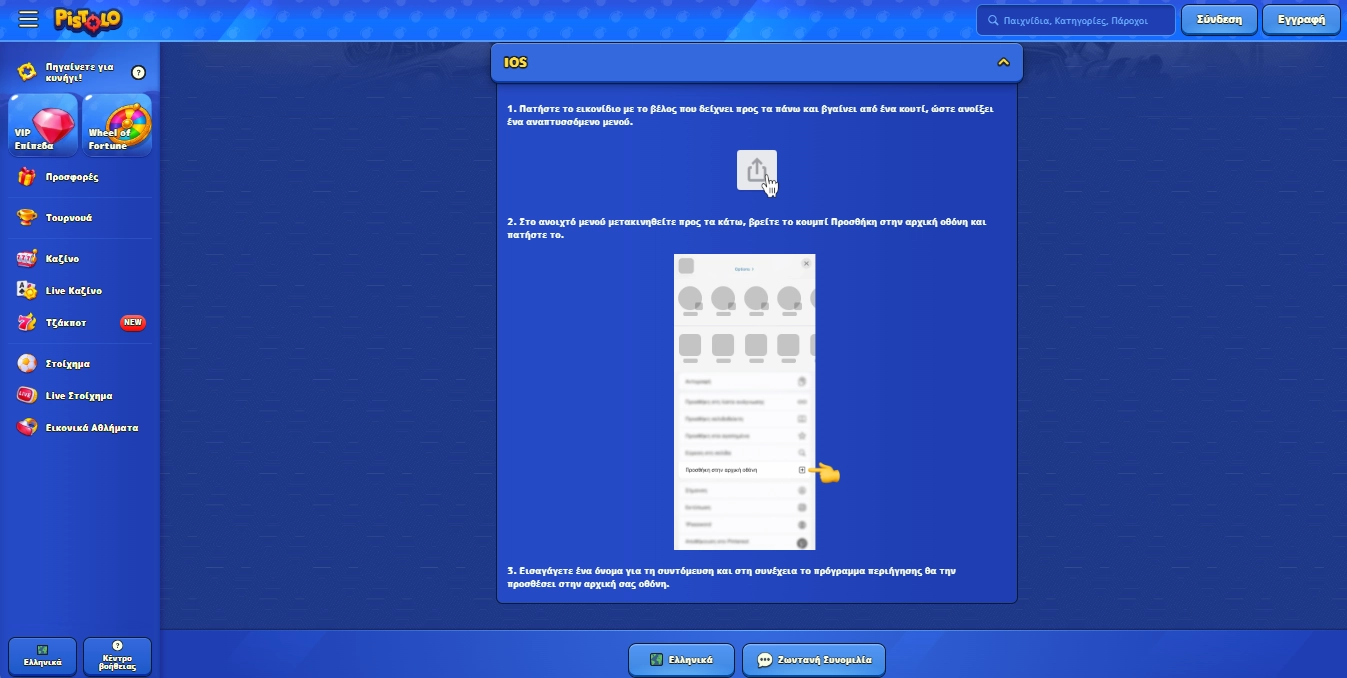The image size is (1347, 678).
Task: Open the Τουρνουά trophy icon
Action: click(x=27, y=217)
